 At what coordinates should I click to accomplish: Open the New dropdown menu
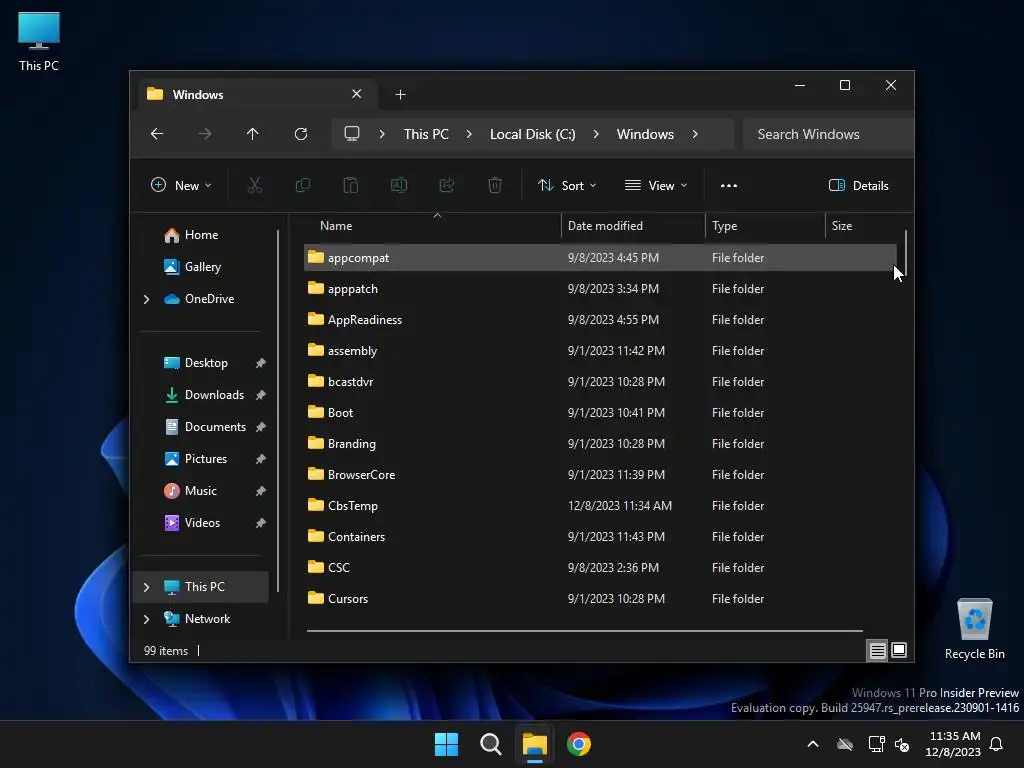[x=181, y=185]
